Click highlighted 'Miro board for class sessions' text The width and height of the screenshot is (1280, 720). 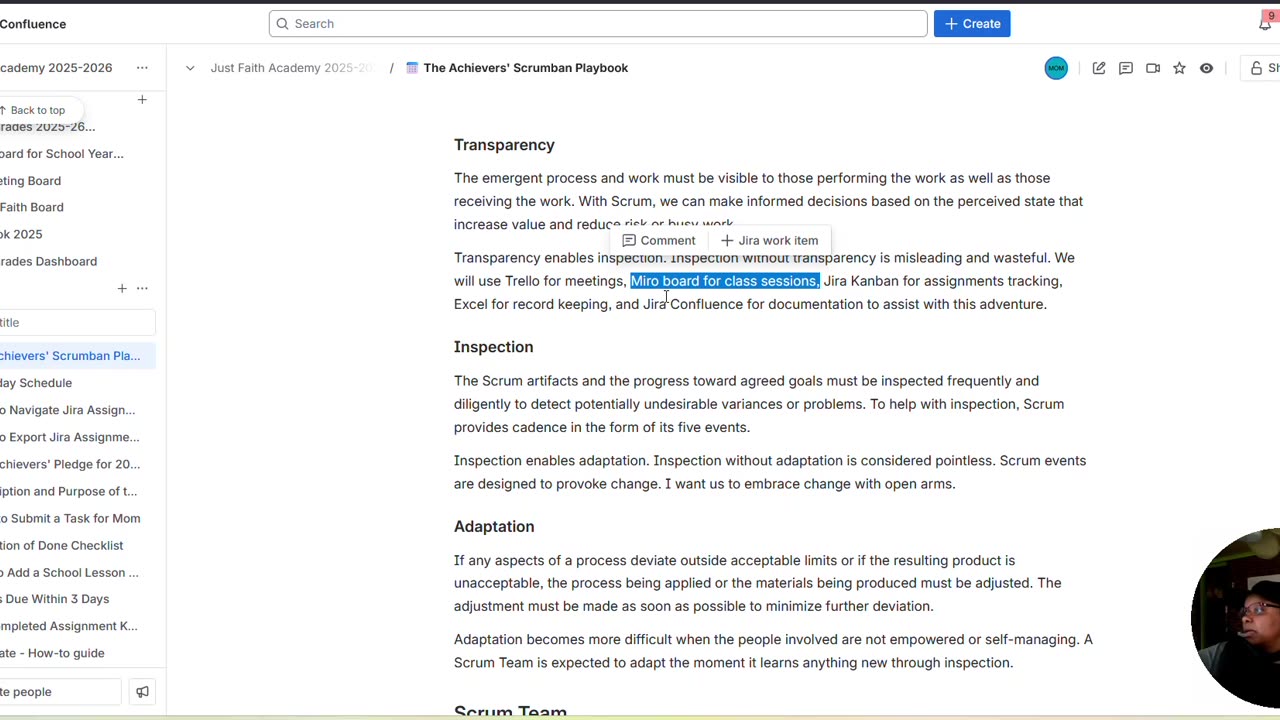[725, 281]
